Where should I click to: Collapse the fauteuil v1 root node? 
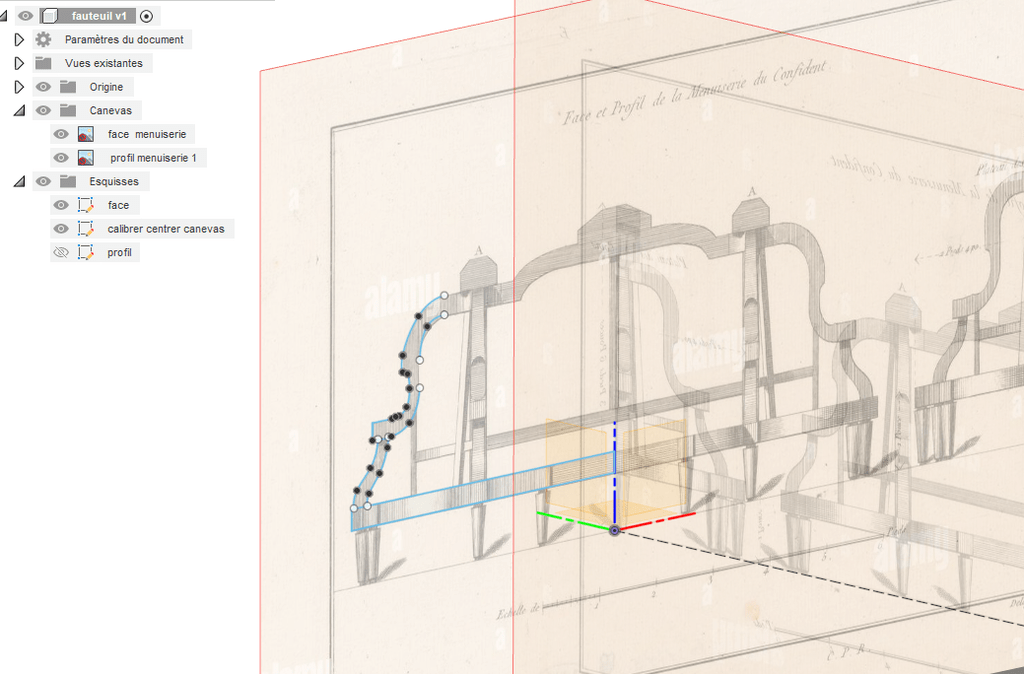click(x=3, y=16)
